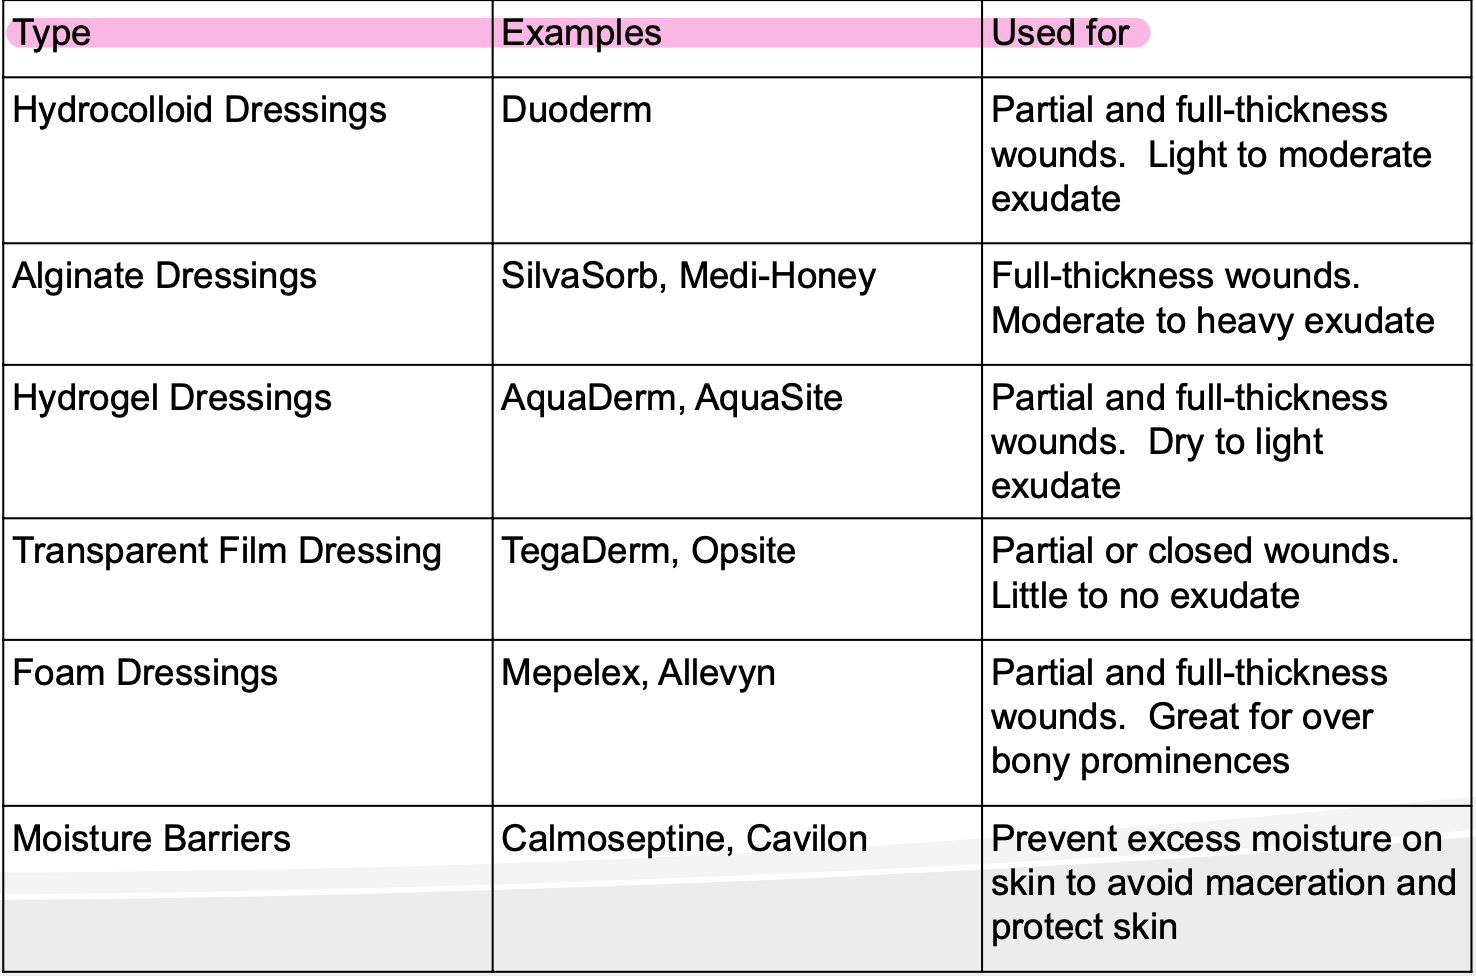Select the "Examples" column header
The width and height of the screenshot is (1476, 976).
coord(581,33)
